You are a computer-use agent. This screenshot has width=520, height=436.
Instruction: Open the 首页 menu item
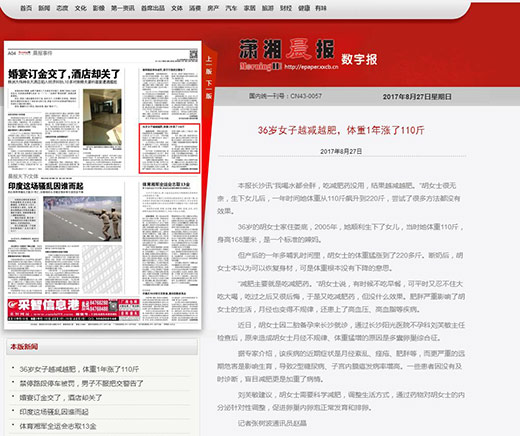click(26, 8)
